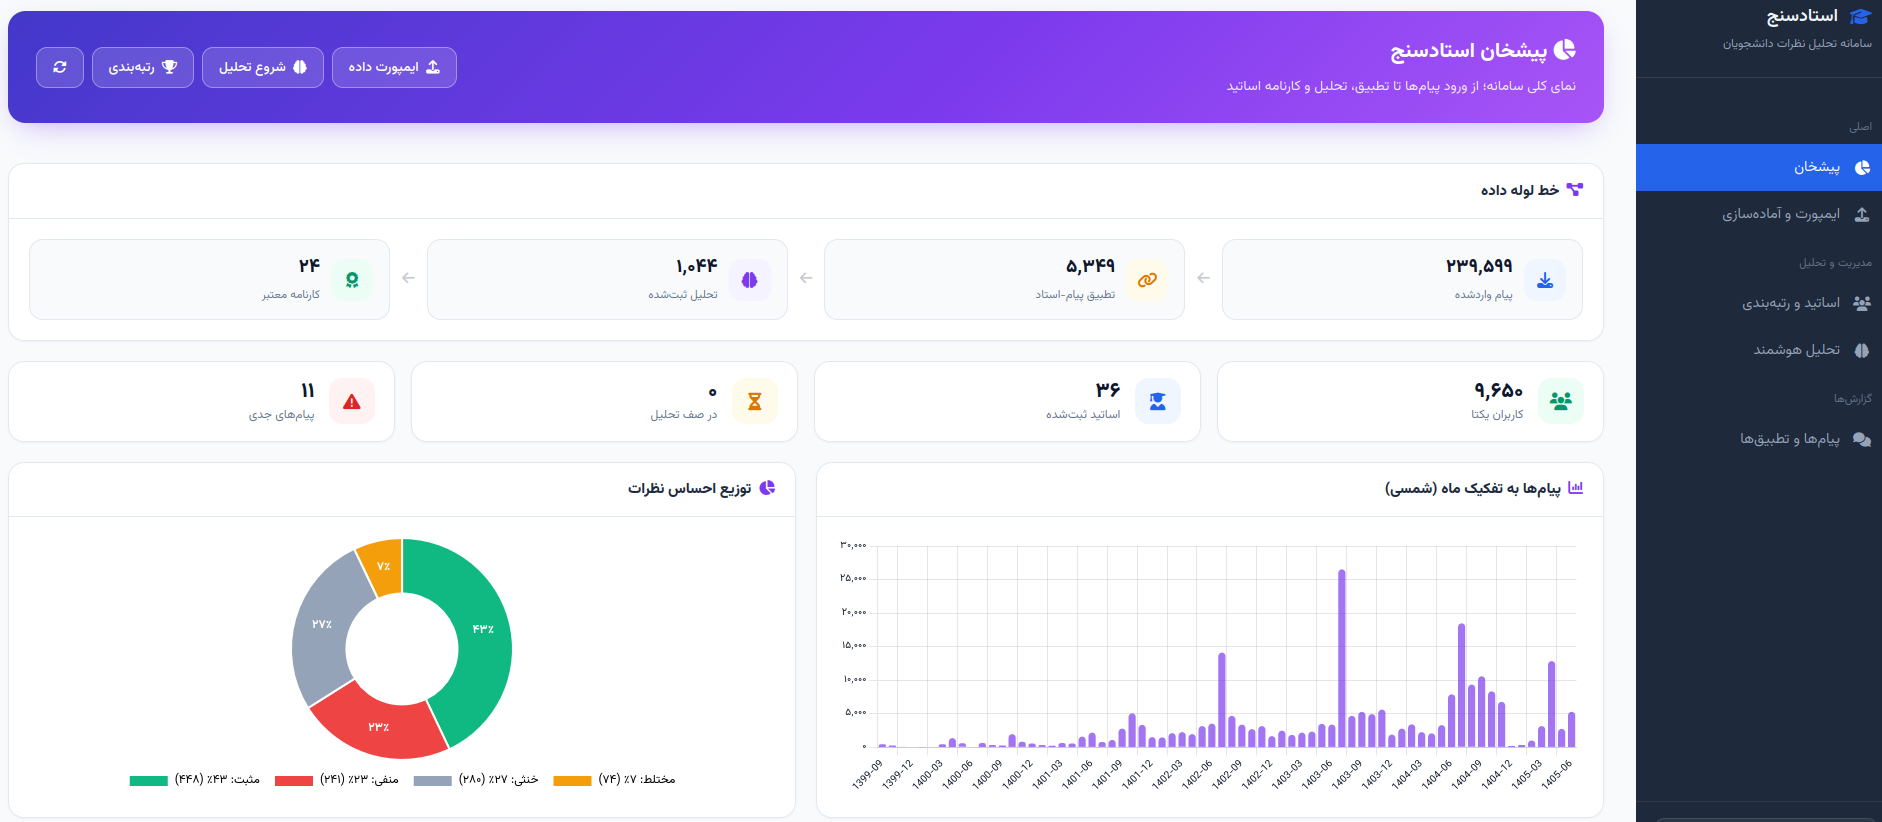The width and height of the screenshot is (1882, 822).
Task: Click tallest bar in monthly messages chart
Action: [x=1341, y=659]
